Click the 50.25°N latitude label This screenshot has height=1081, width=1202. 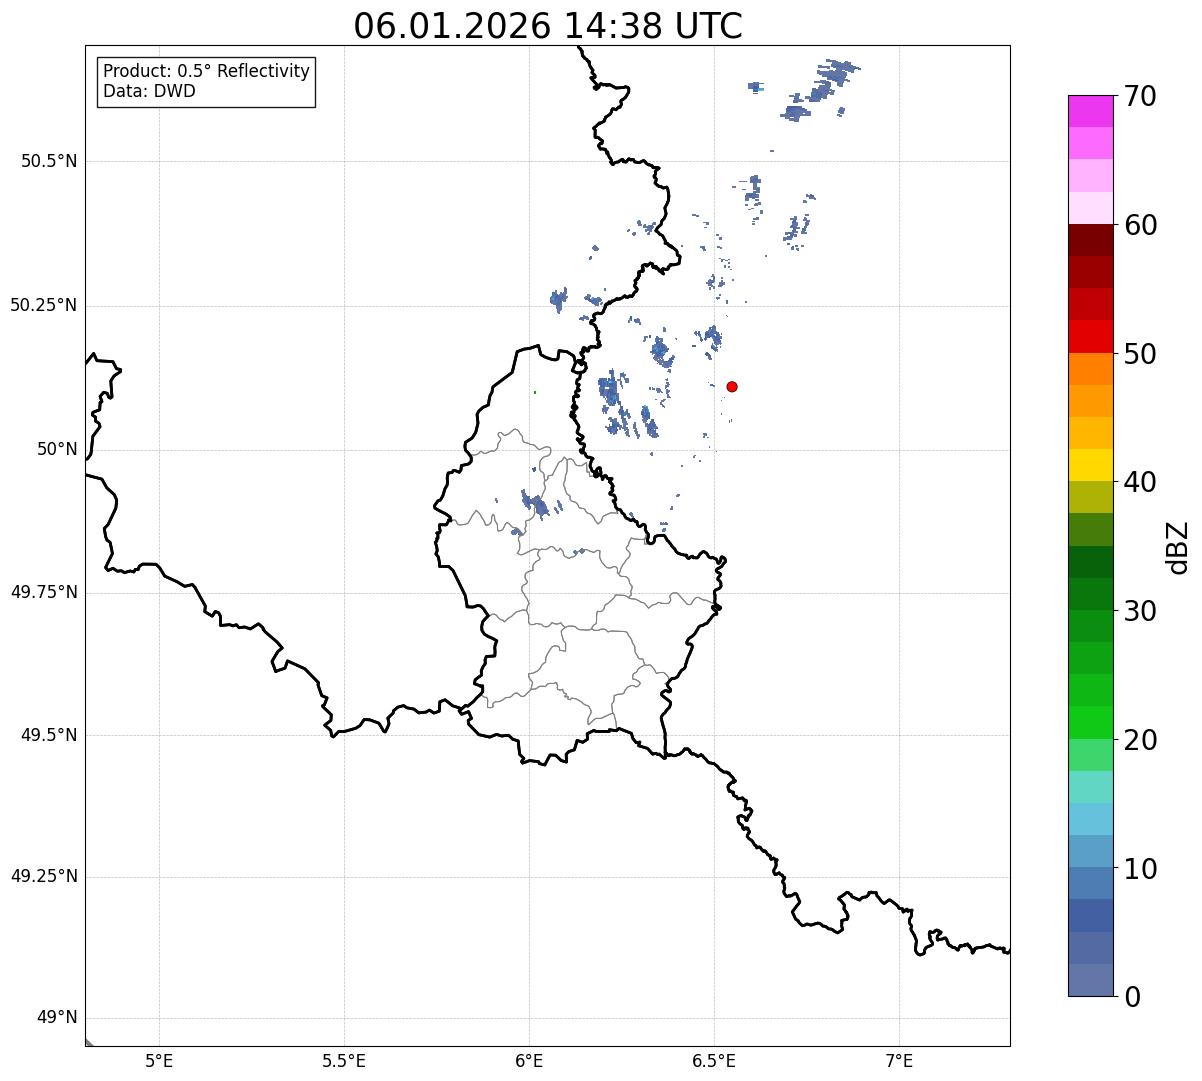pyautogui.click(x=44, y=305)
